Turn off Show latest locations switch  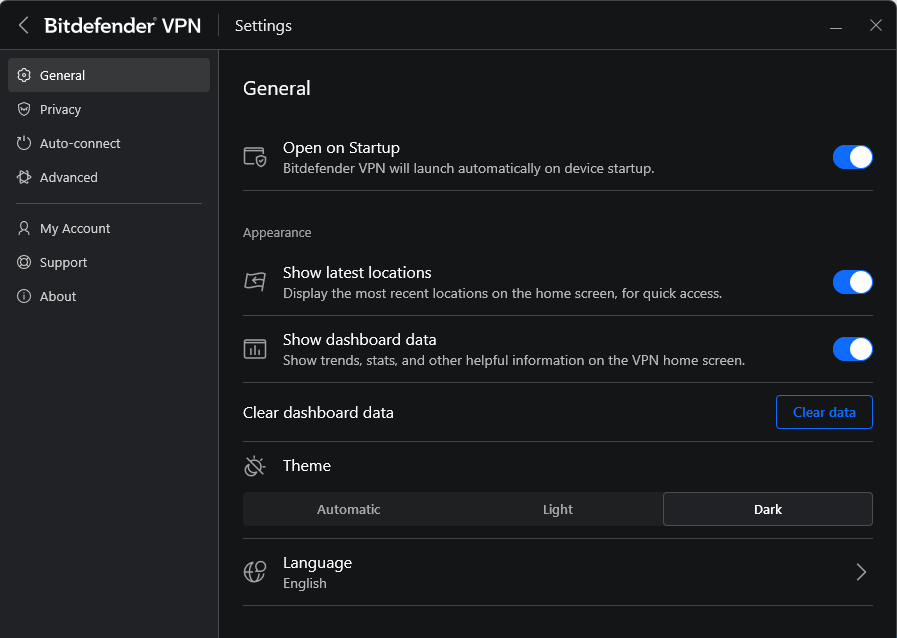(x=852, y=282)
